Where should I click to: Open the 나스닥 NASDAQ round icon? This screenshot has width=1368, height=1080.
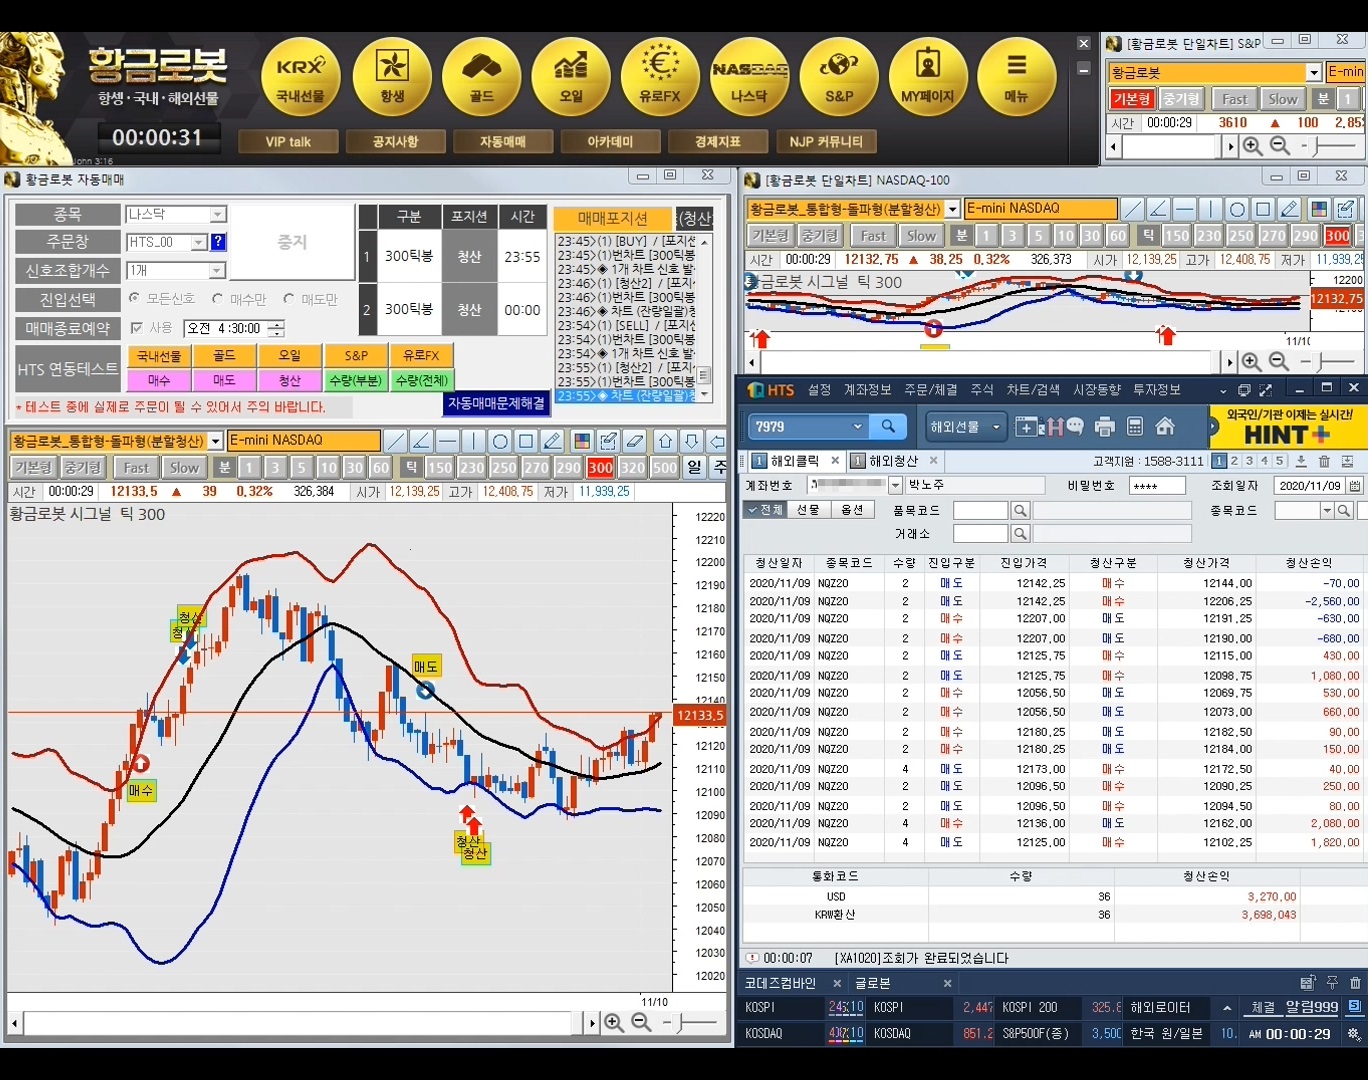coord(749,79)
